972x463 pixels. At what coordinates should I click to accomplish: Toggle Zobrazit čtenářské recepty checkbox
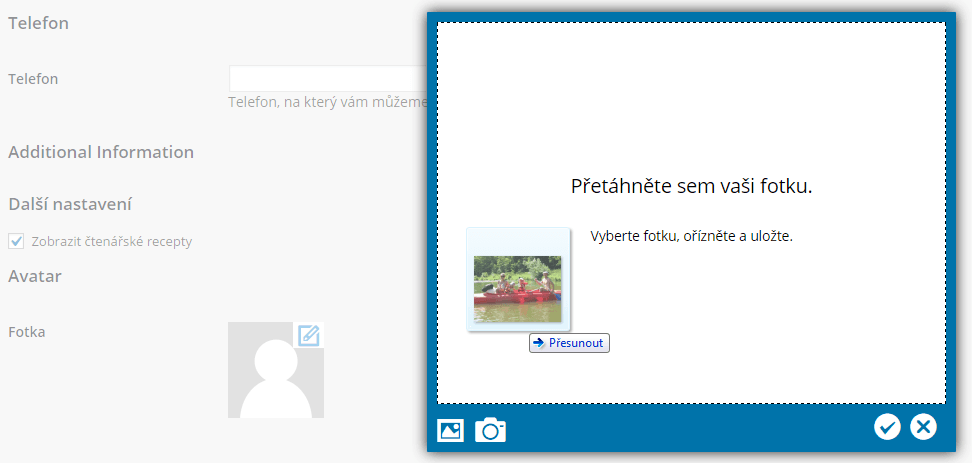[x=15, y=241]
